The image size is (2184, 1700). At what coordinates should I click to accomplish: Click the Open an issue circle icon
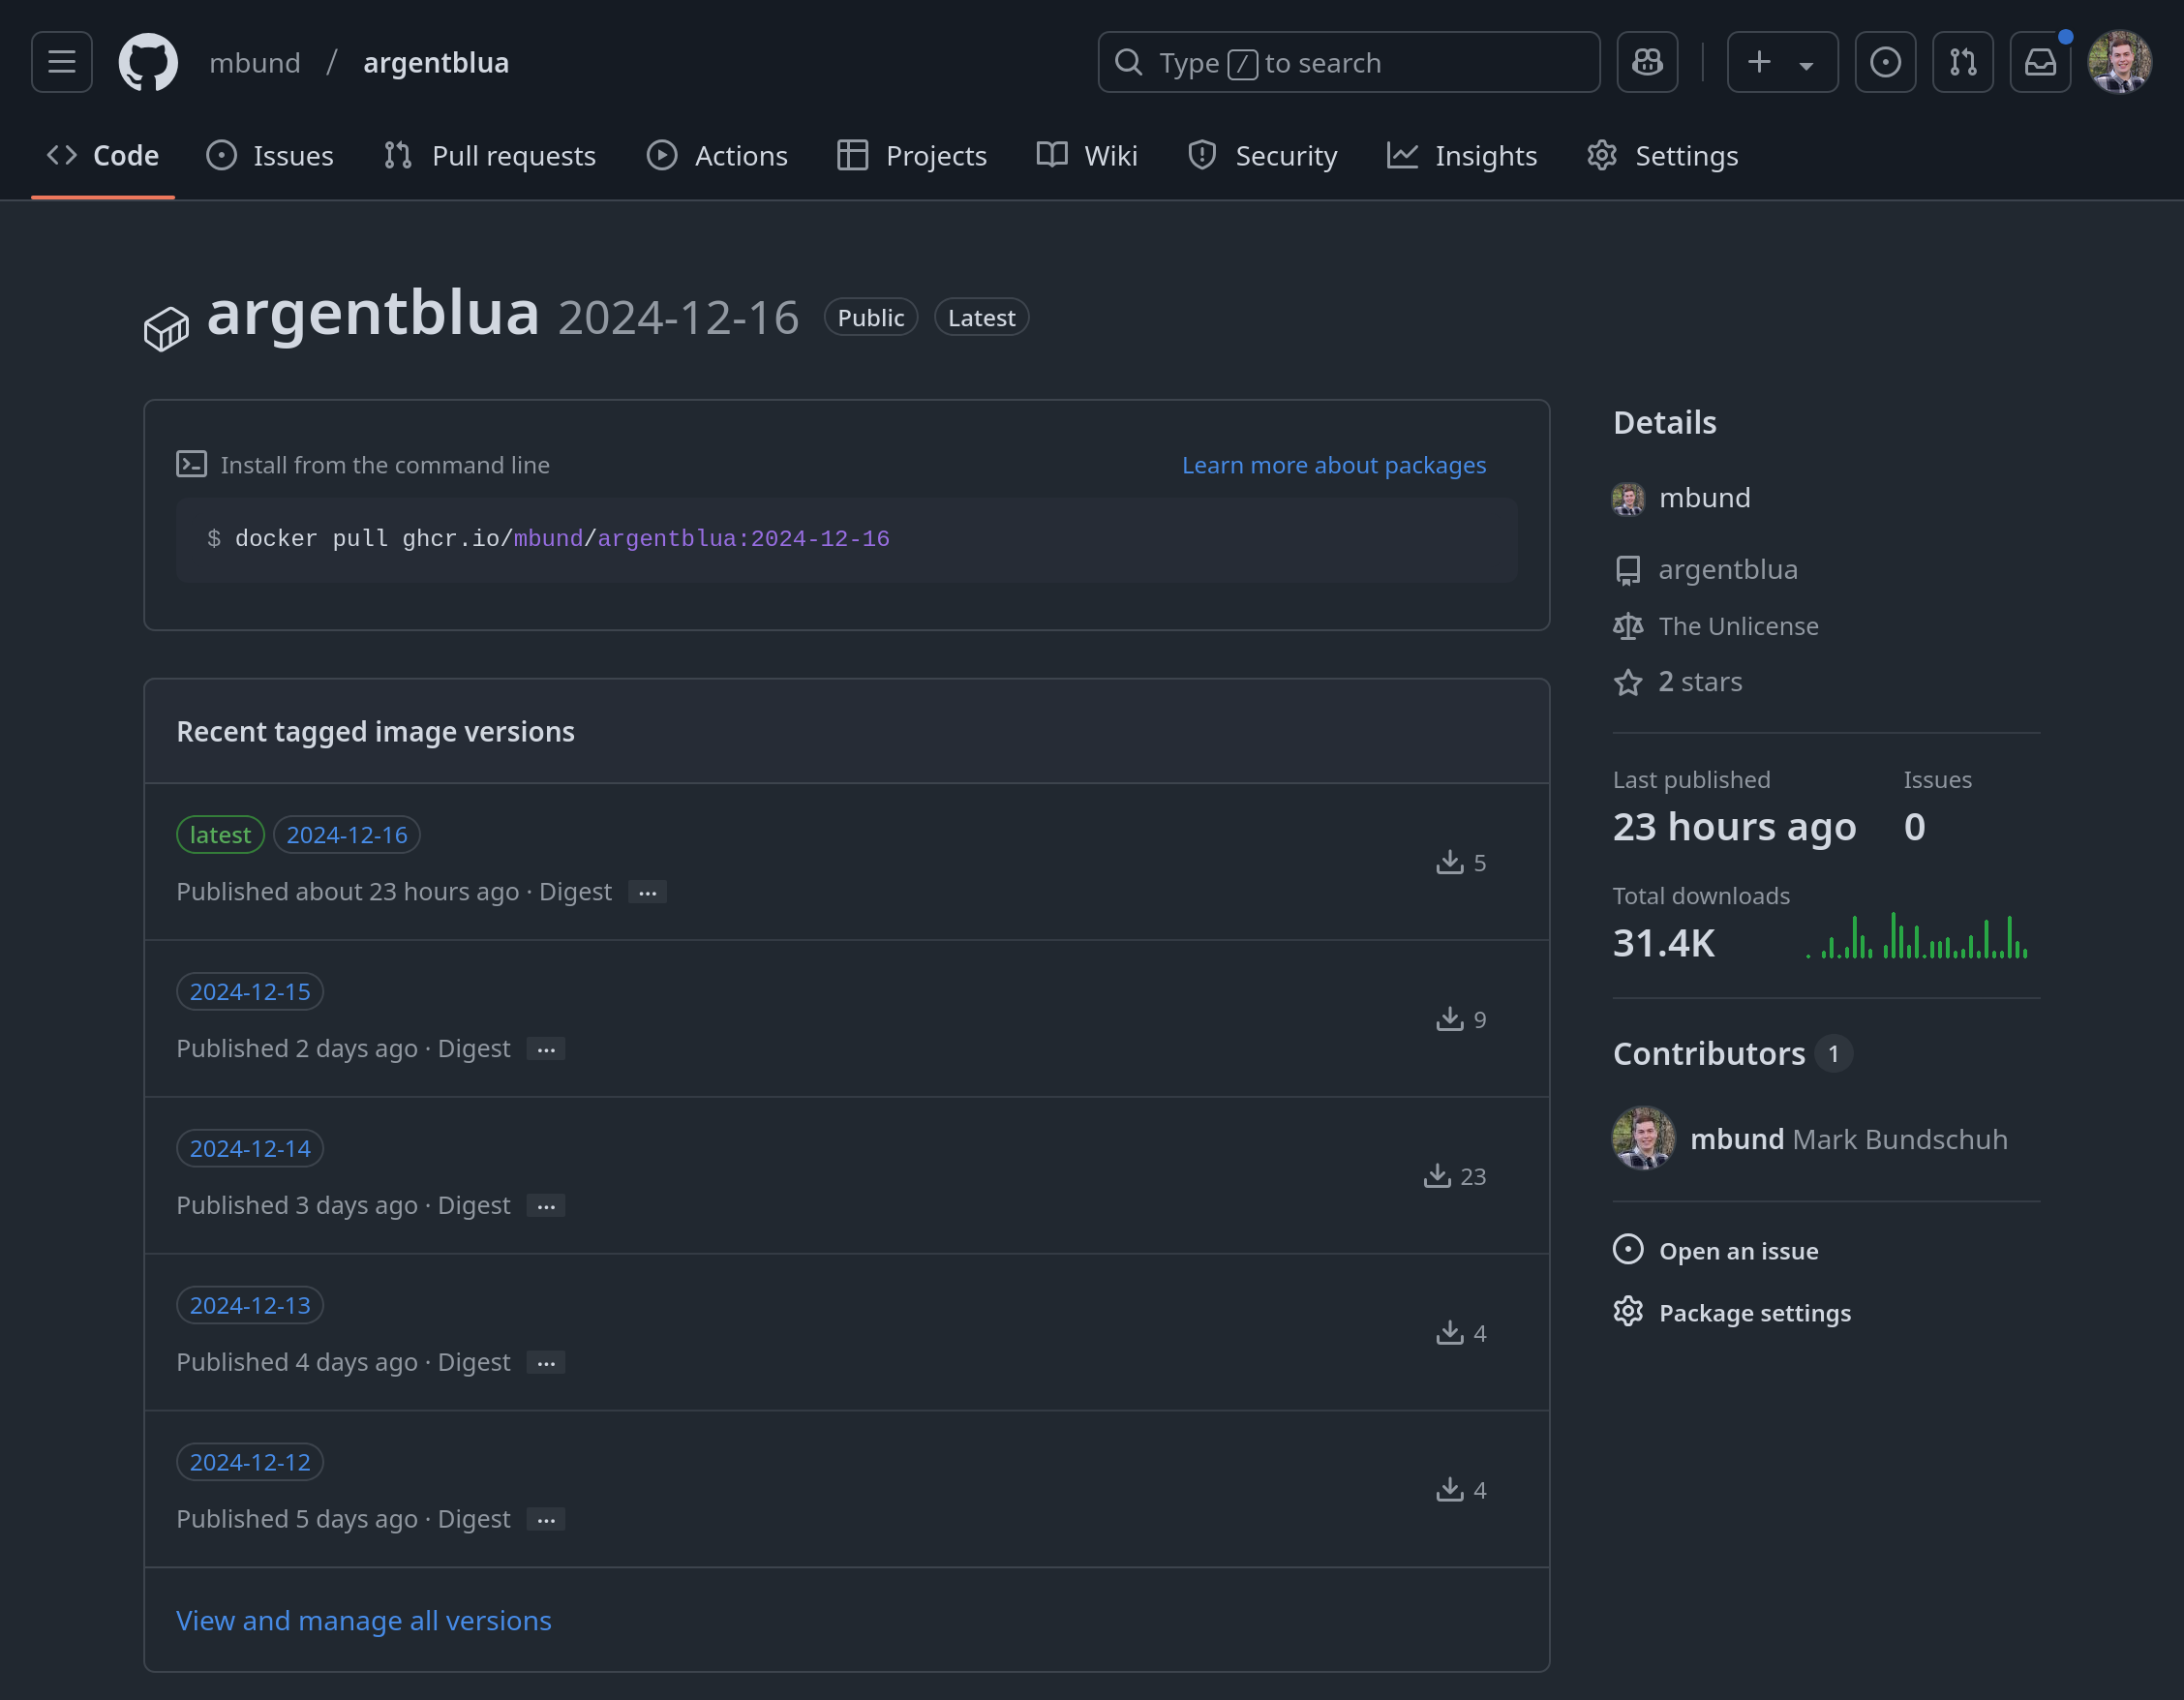coord(1628,1250)
